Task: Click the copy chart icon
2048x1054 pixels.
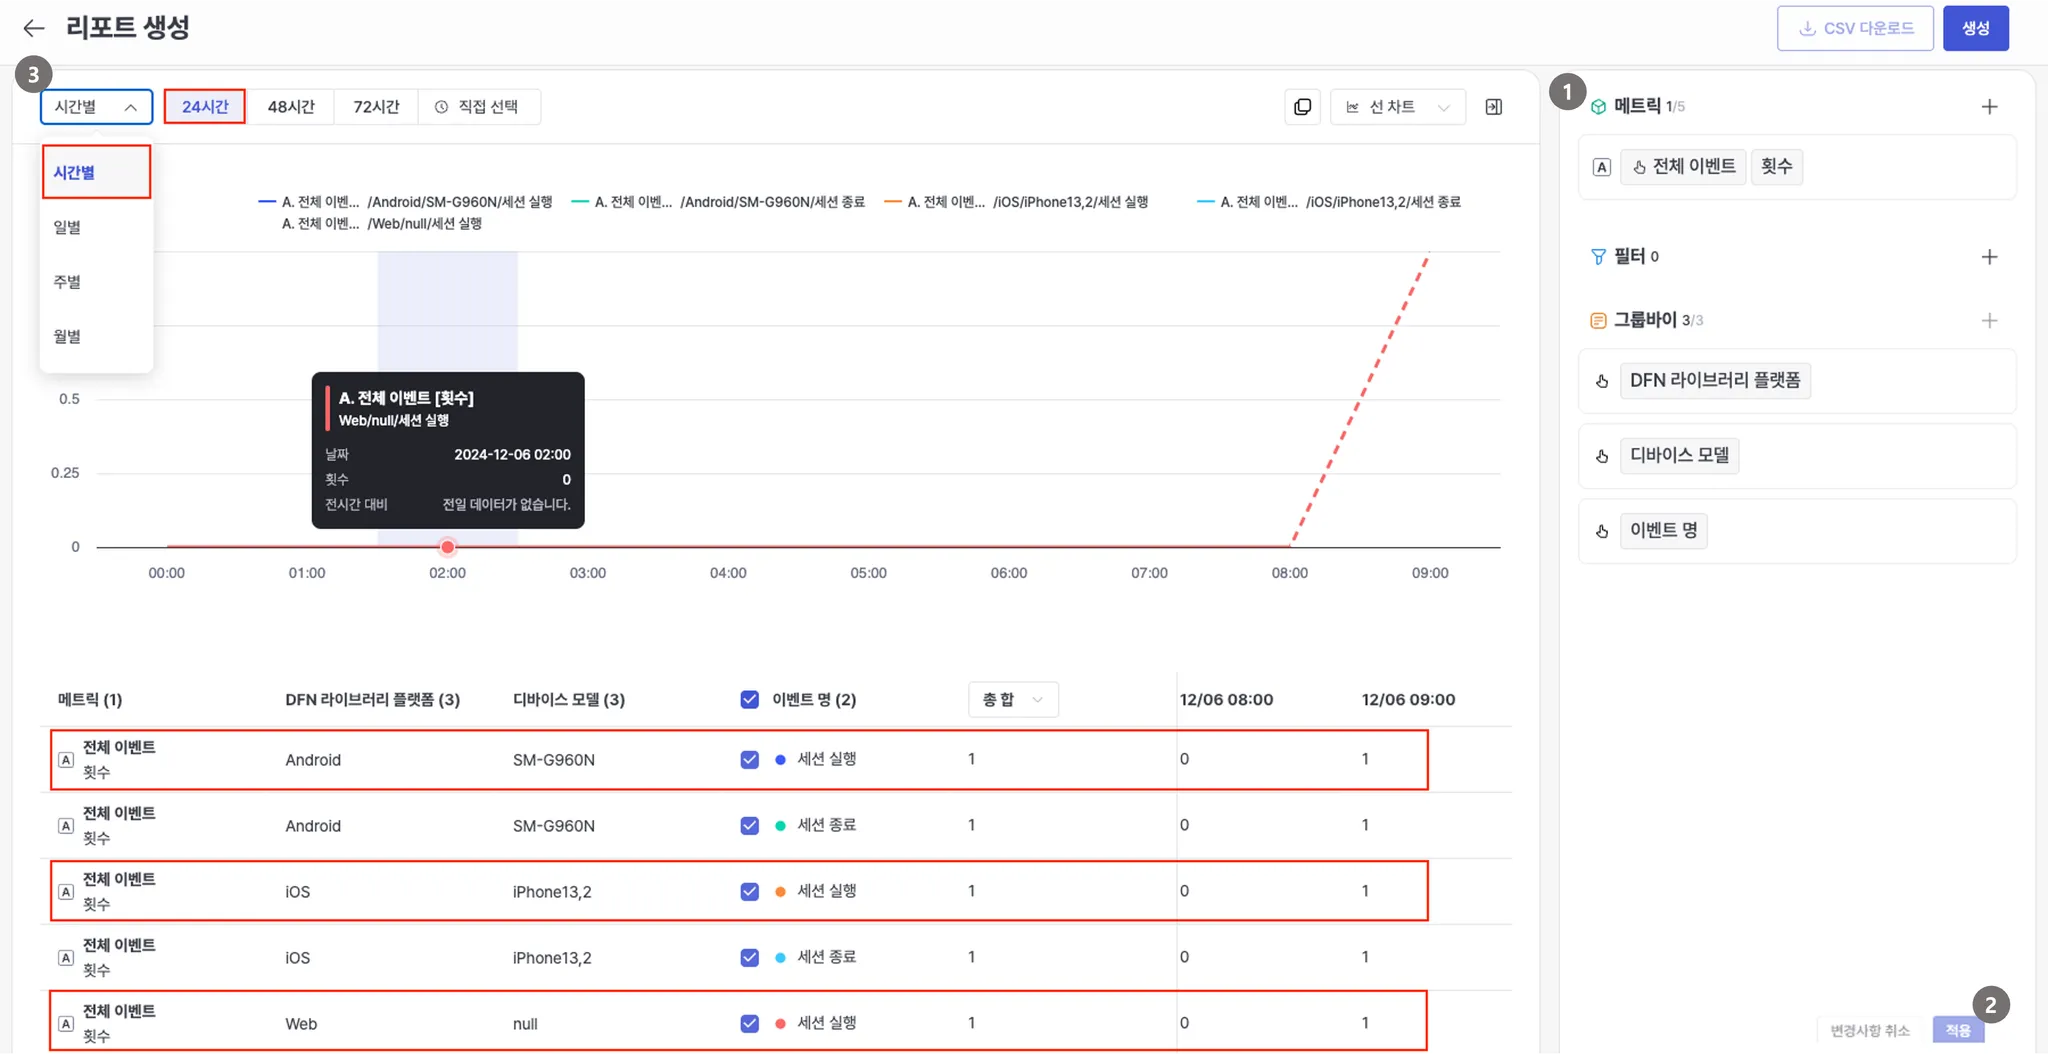Action: (1302, 107)
